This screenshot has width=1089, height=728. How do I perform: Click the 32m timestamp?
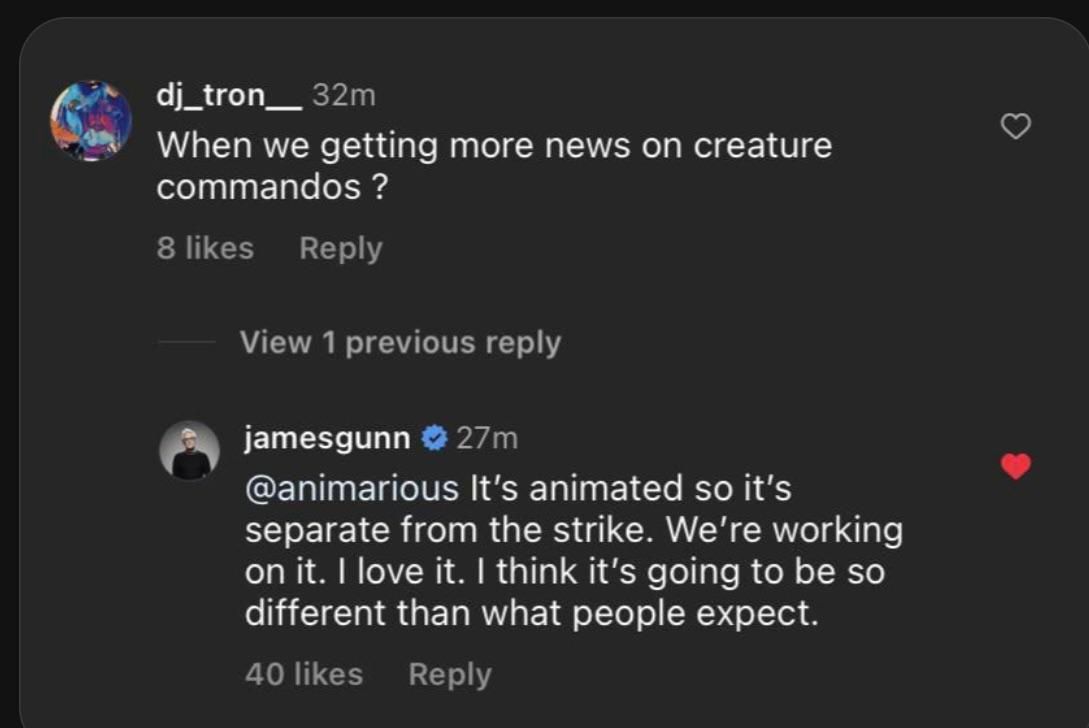344,95
